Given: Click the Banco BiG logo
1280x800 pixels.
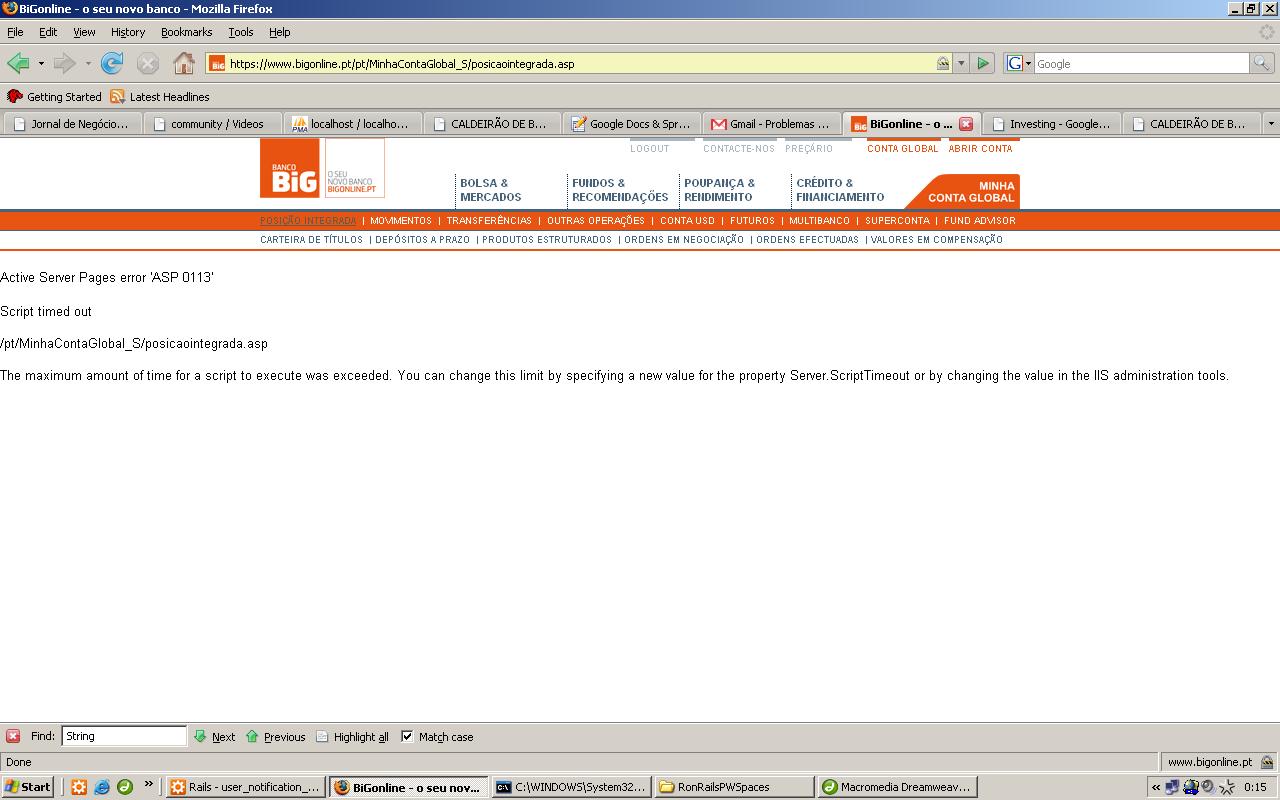Looking at the screenshot, I should [290, 168].
